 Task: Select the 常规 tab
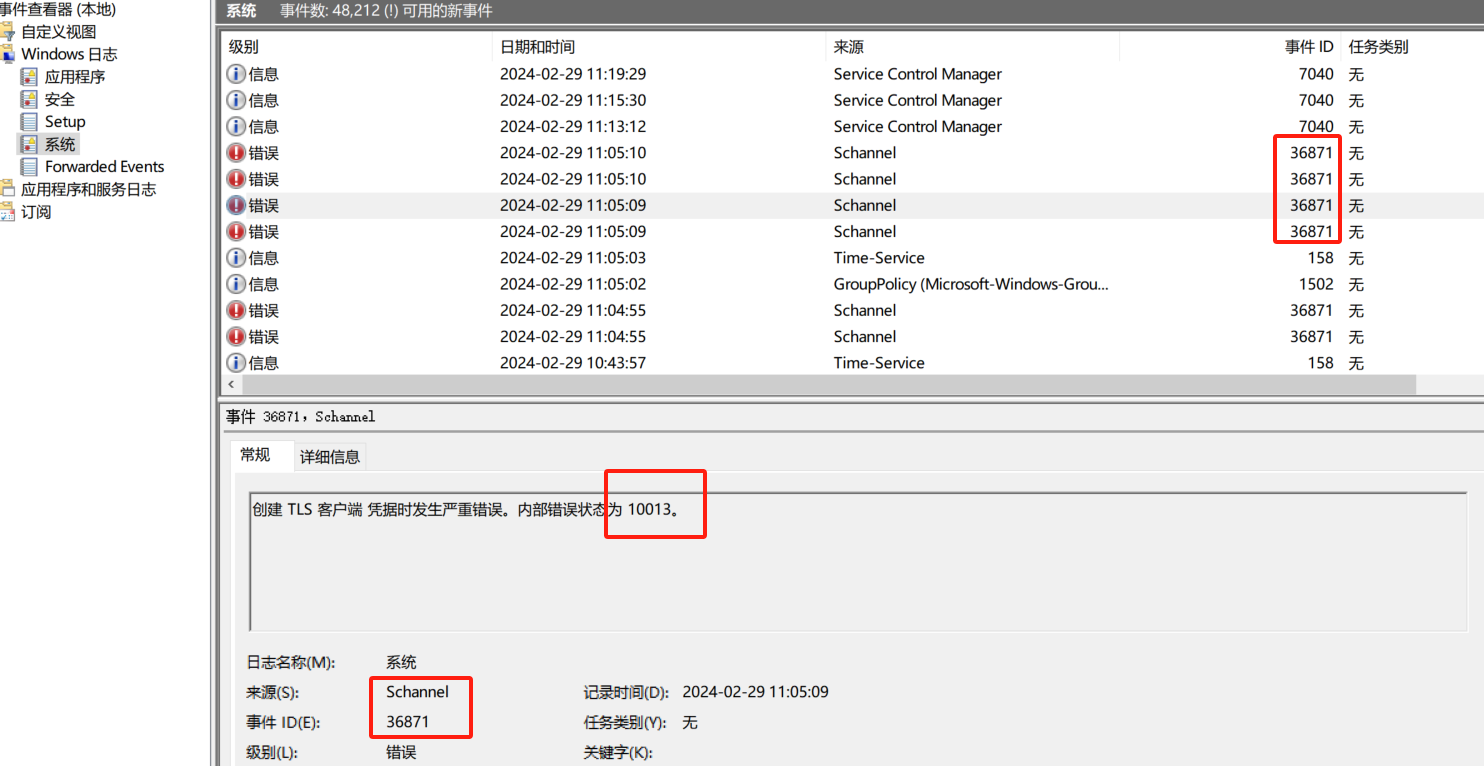coord(261,455)
